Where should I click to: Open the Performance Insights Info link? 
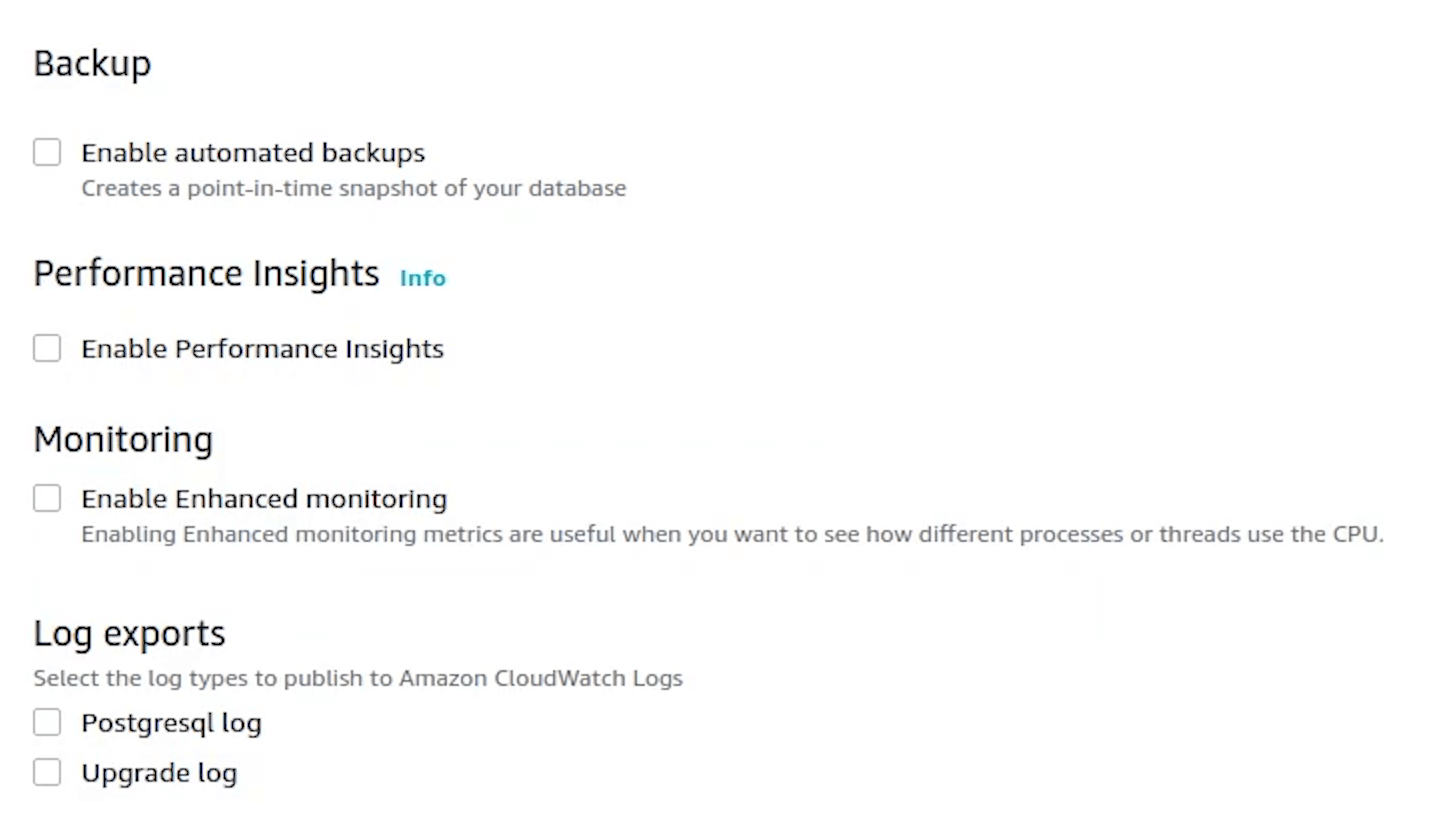pyautogui.click(x=422, y=278)
